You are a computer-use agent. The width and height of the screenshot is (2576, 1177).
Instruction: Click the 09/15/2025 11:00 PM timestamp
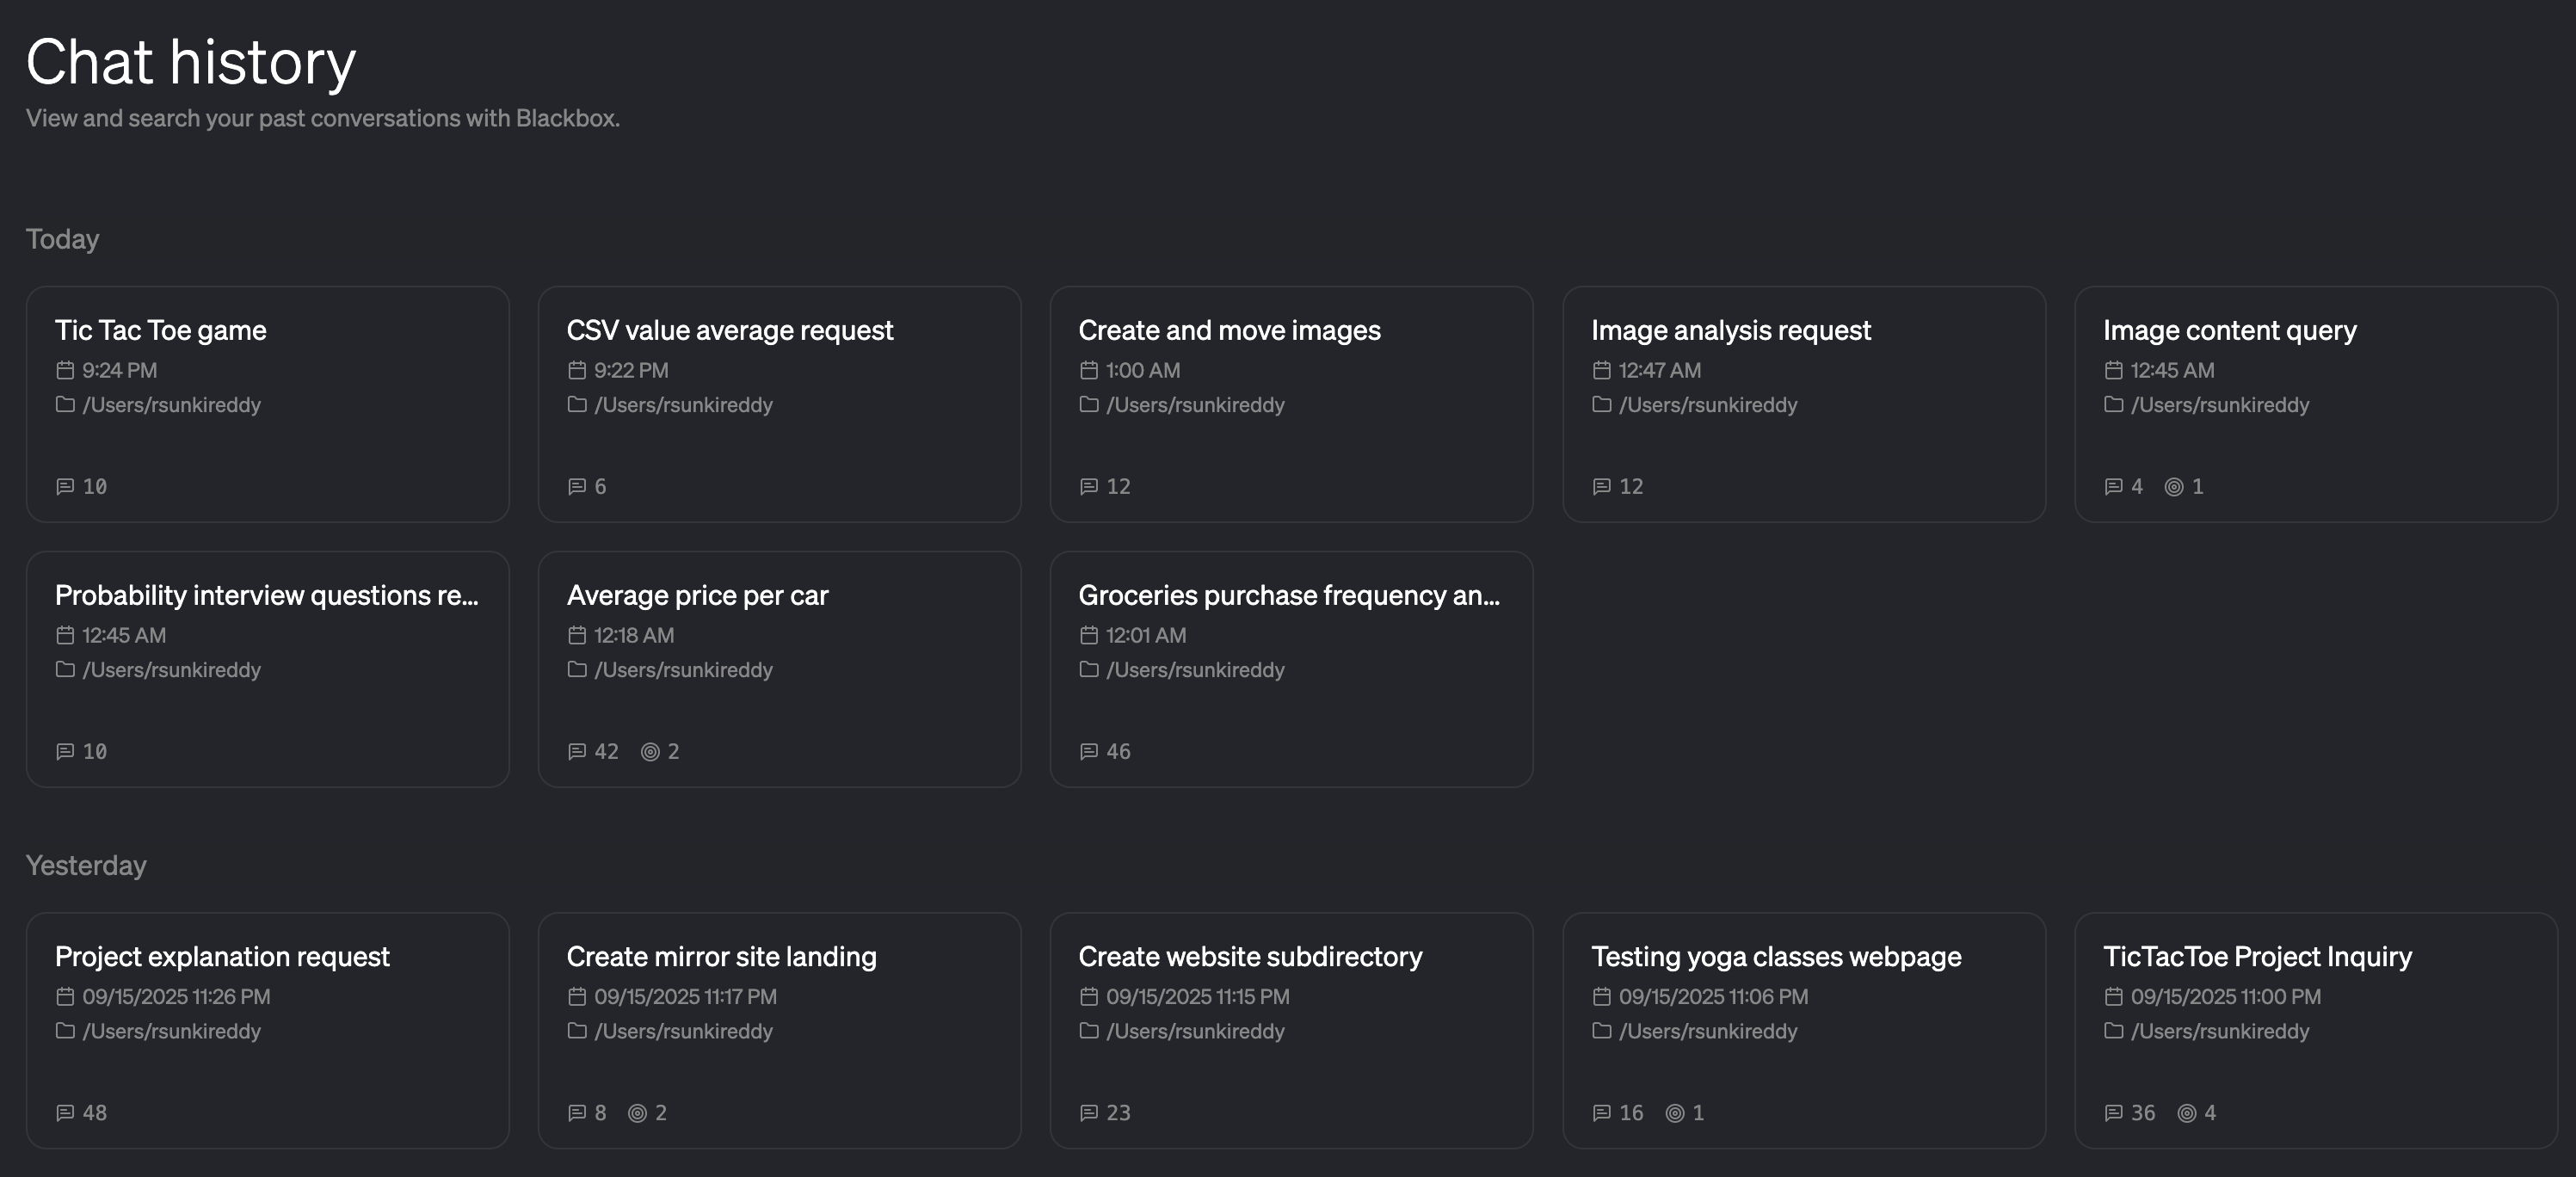pos(2226,996)
